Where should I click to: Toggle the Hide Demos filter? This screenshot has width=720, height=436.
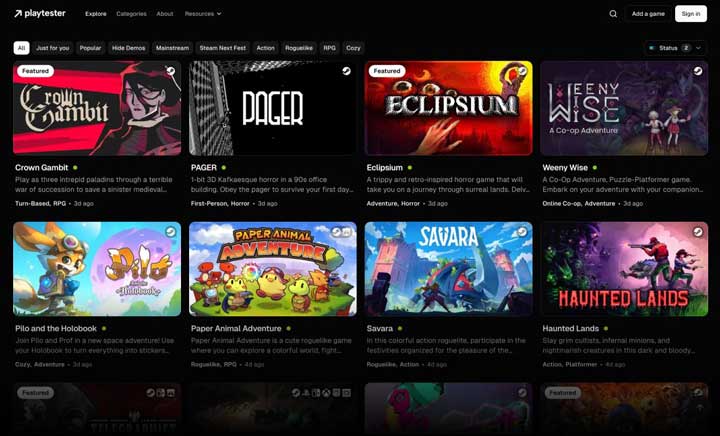(129, 48)
